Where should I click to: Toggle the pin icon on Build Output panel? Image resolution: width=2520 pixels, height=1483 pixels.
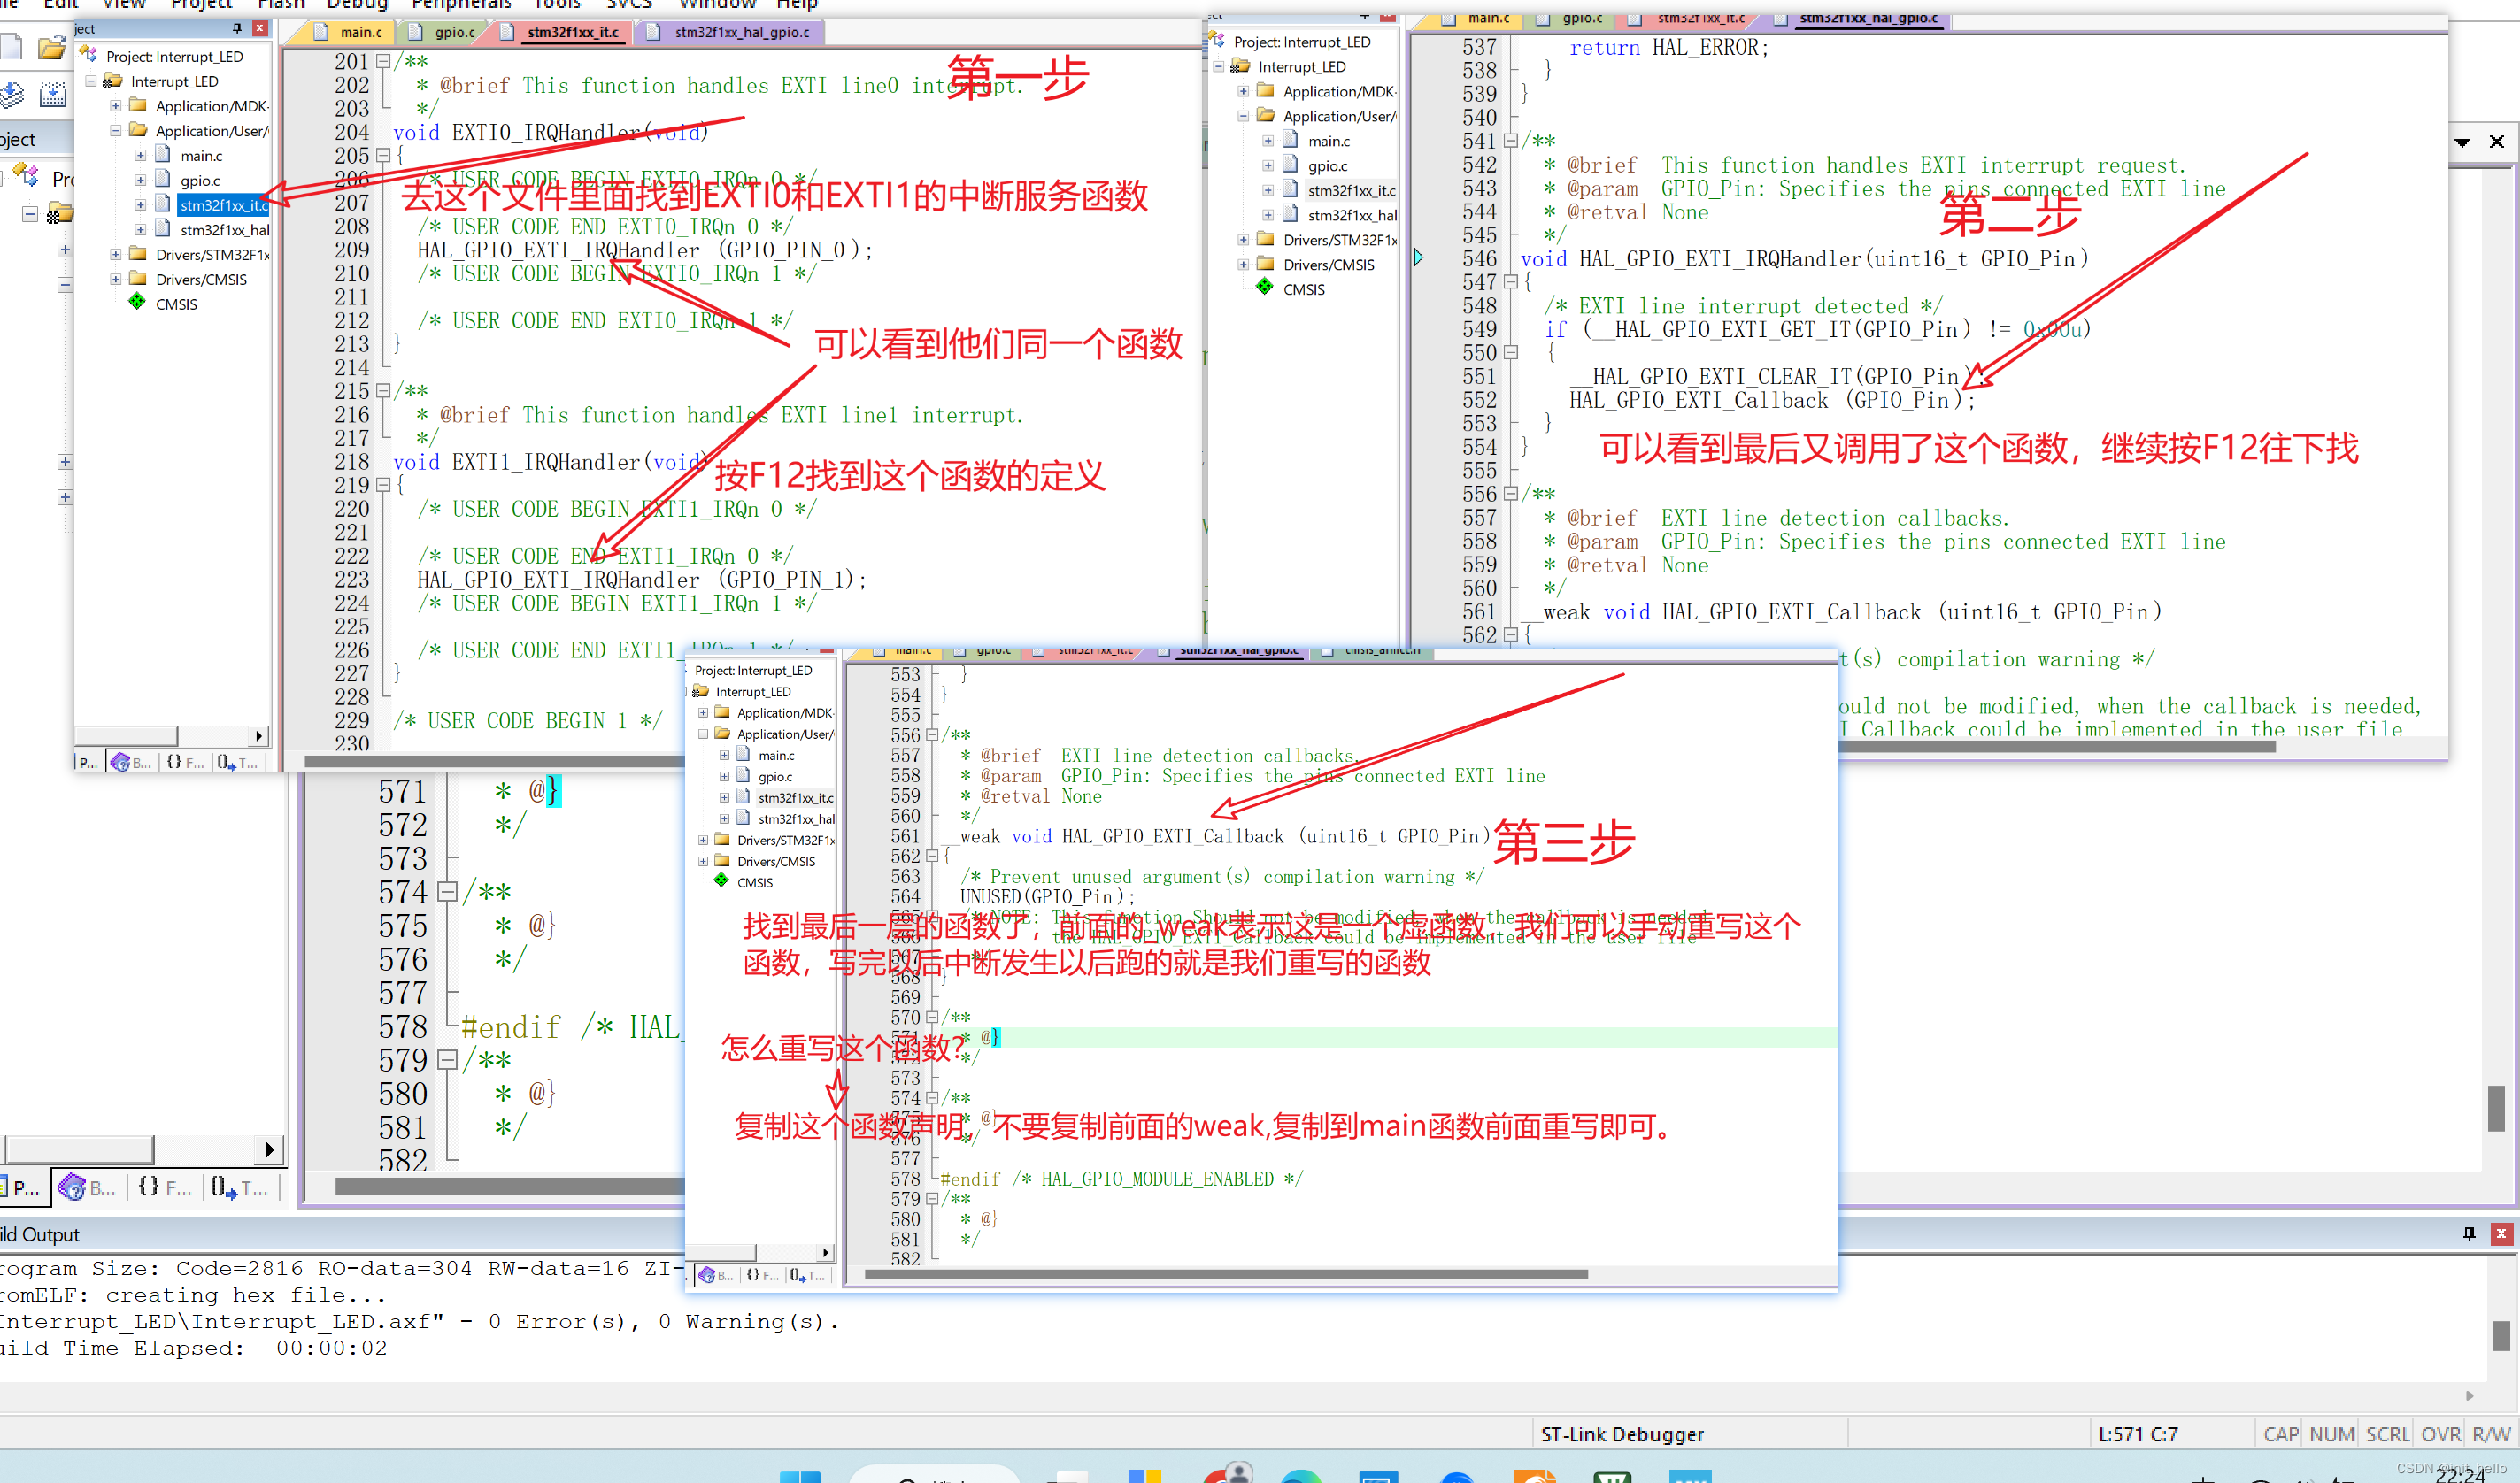(x=2469, y=1234)
